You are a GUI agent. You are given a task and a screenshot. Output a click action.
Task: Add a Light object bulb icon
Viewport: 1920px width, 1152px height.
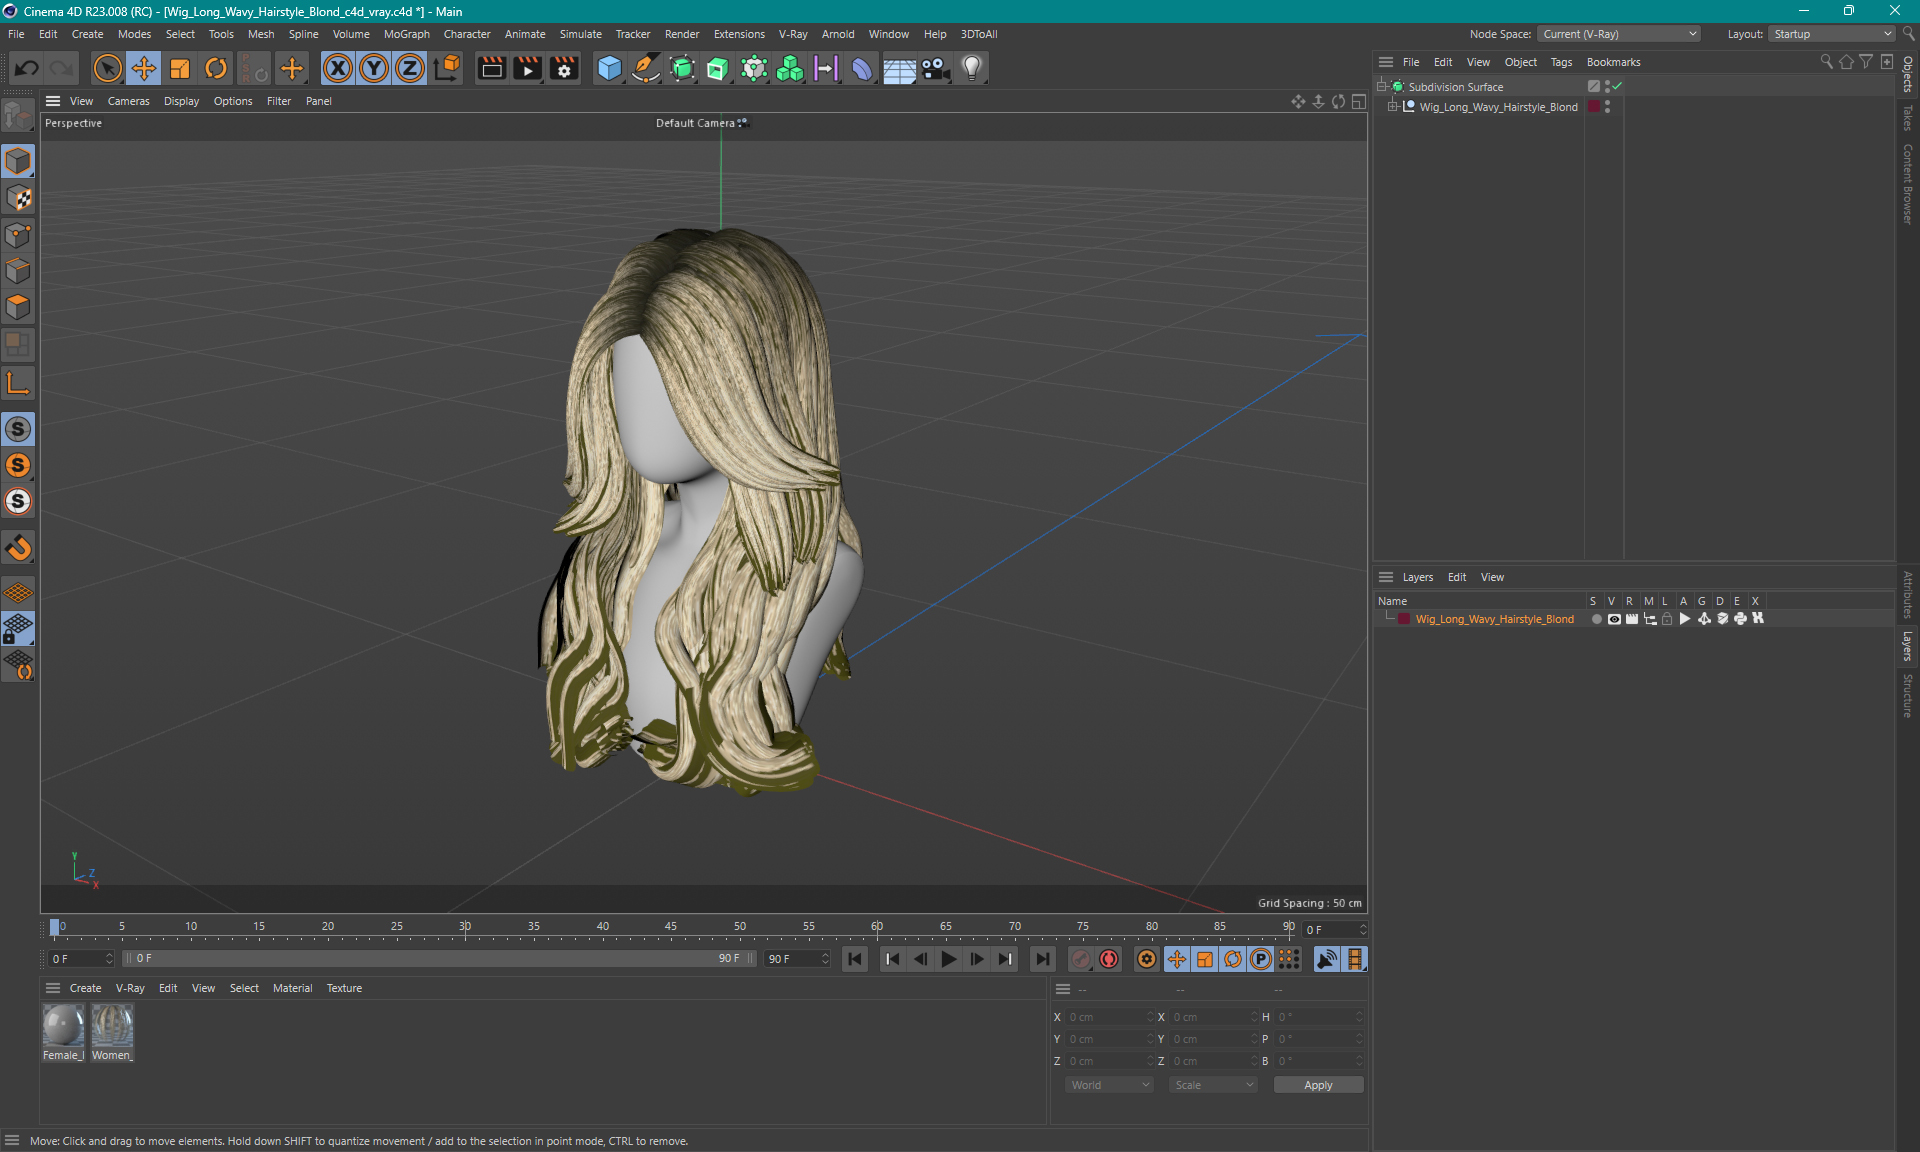tap(972, 68)
